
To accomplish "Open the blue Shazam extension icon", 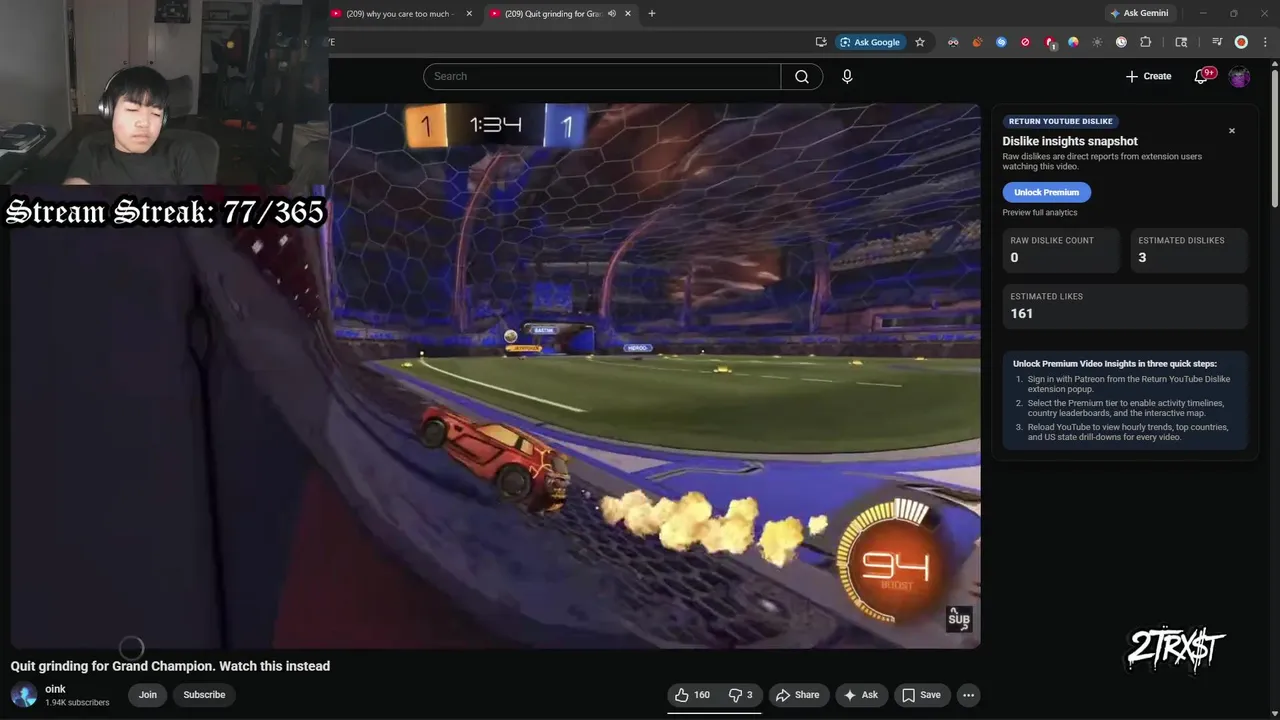I will (x=1001, y=42).
